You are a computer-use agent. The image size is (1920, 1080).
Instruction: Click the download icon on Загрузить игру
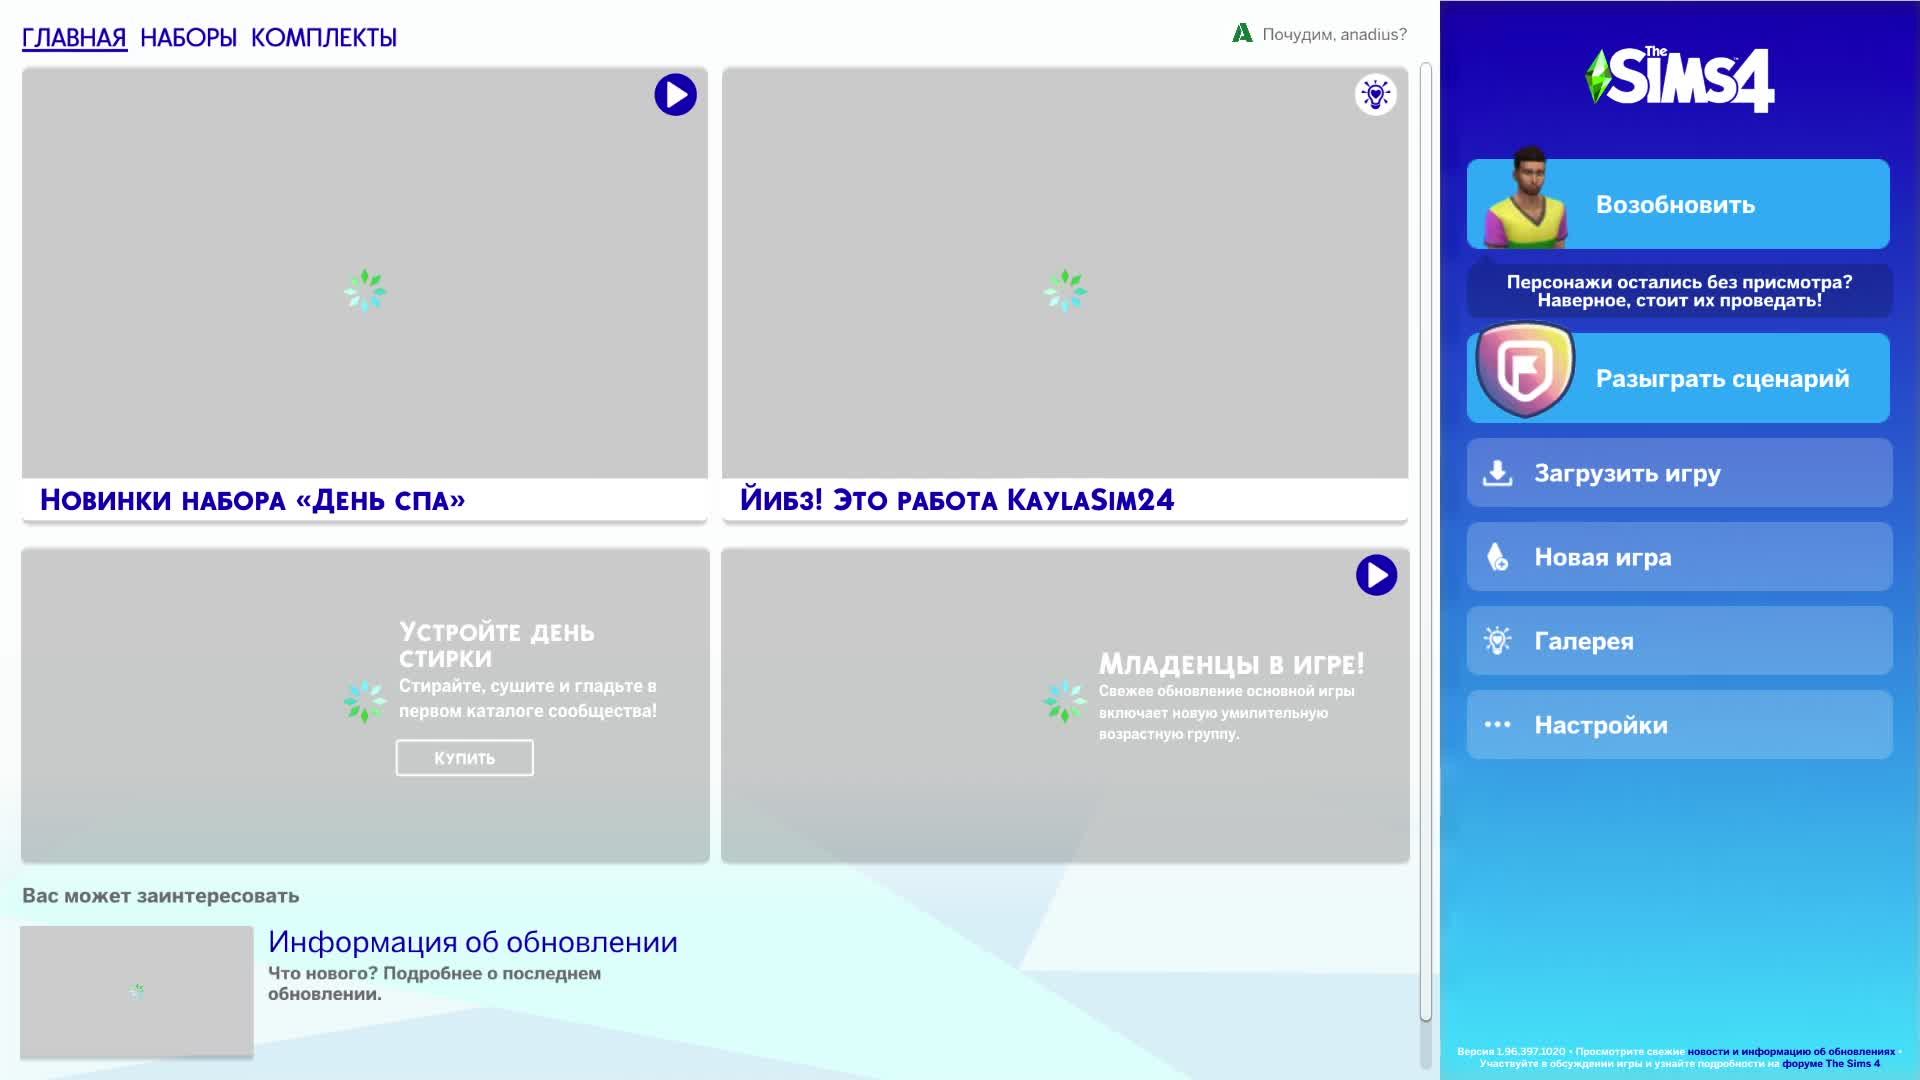click(x=1497, y=473)
